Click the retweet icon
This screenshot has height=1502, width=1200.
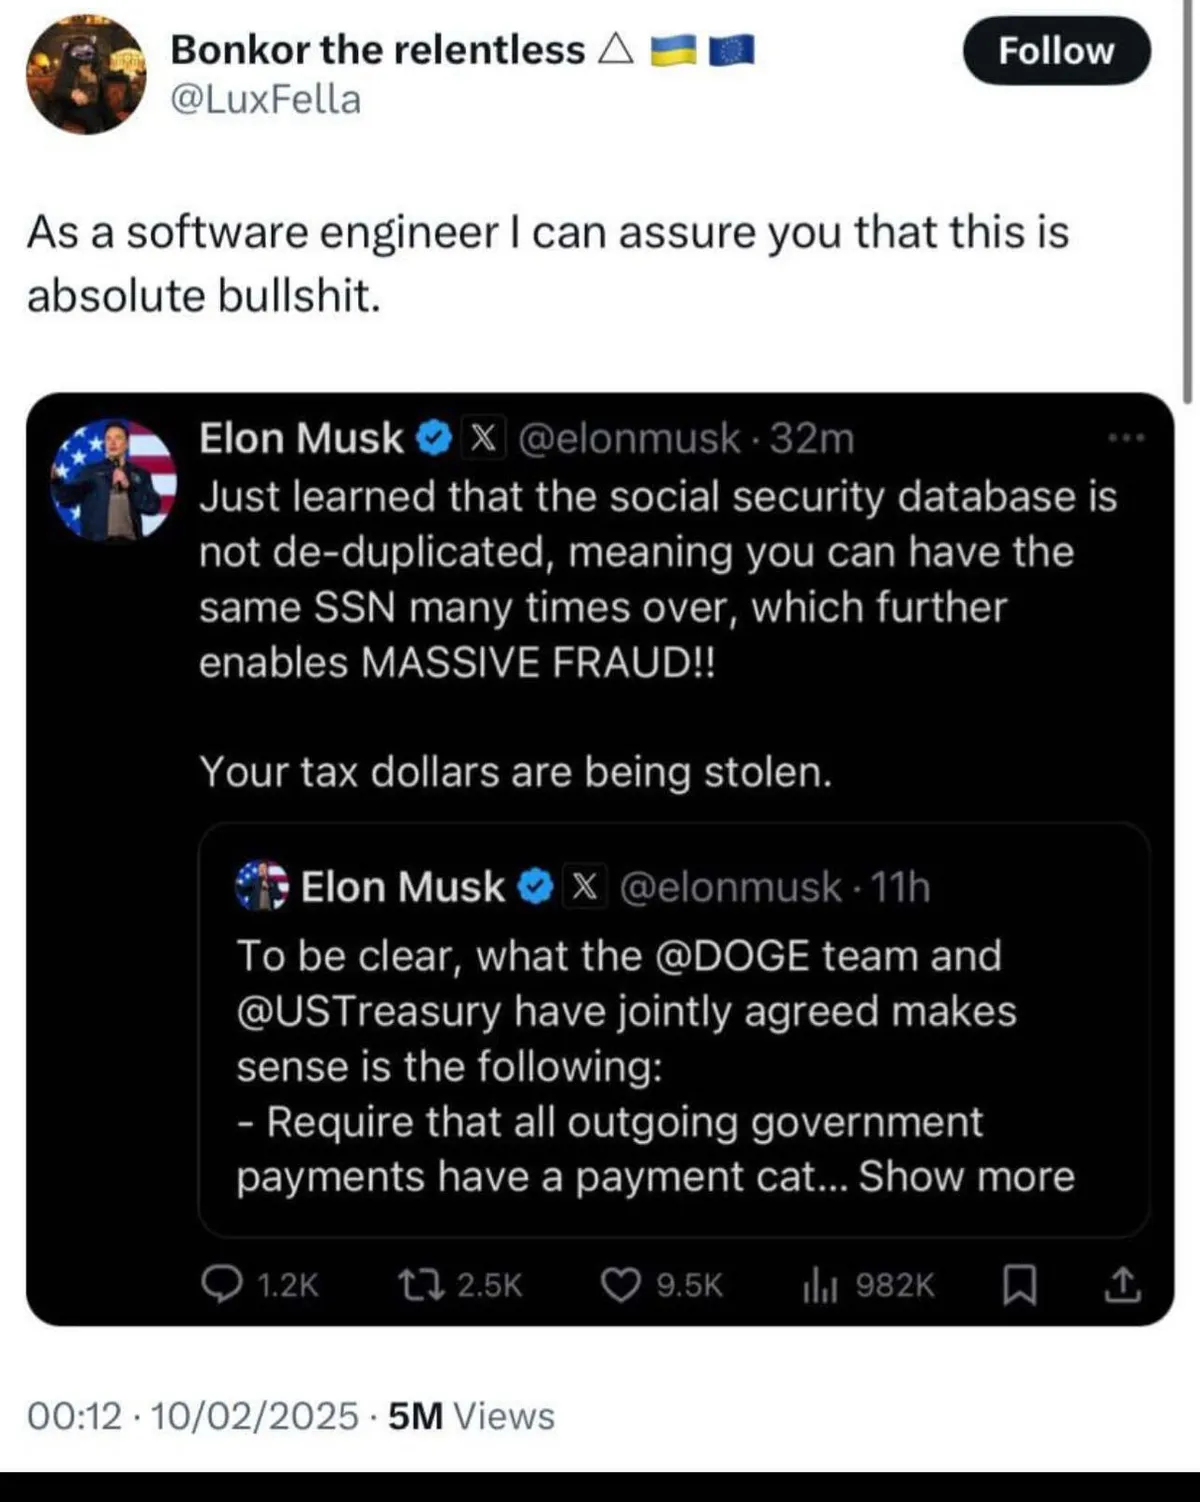(414, 1284)
